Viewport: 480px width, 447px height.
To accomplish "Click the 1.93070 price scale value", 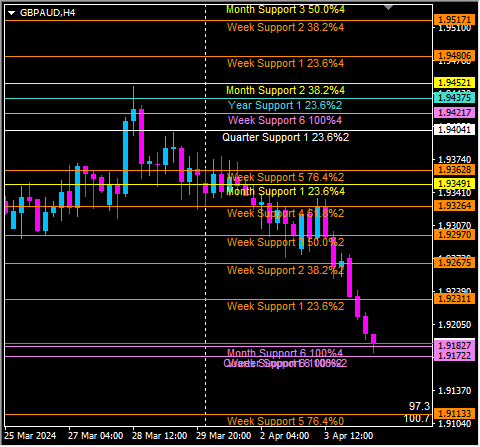I will [455, 226].
